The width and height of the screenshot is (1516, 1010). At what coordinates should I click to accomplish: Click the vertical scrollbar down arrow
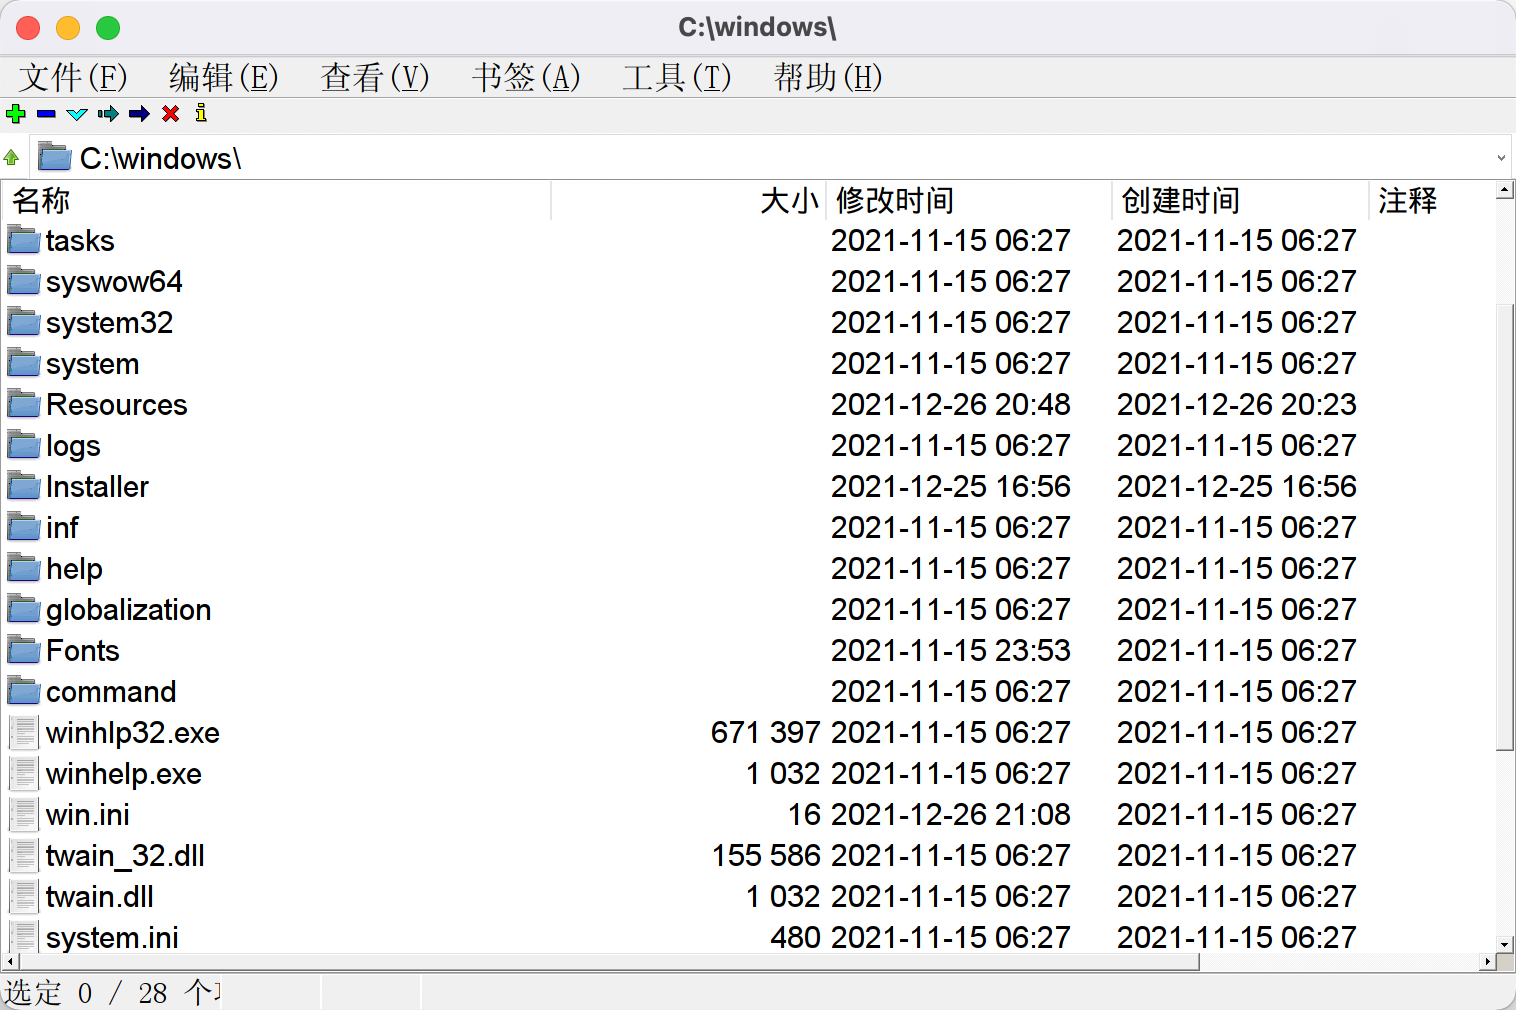(x=1506, y=945)
